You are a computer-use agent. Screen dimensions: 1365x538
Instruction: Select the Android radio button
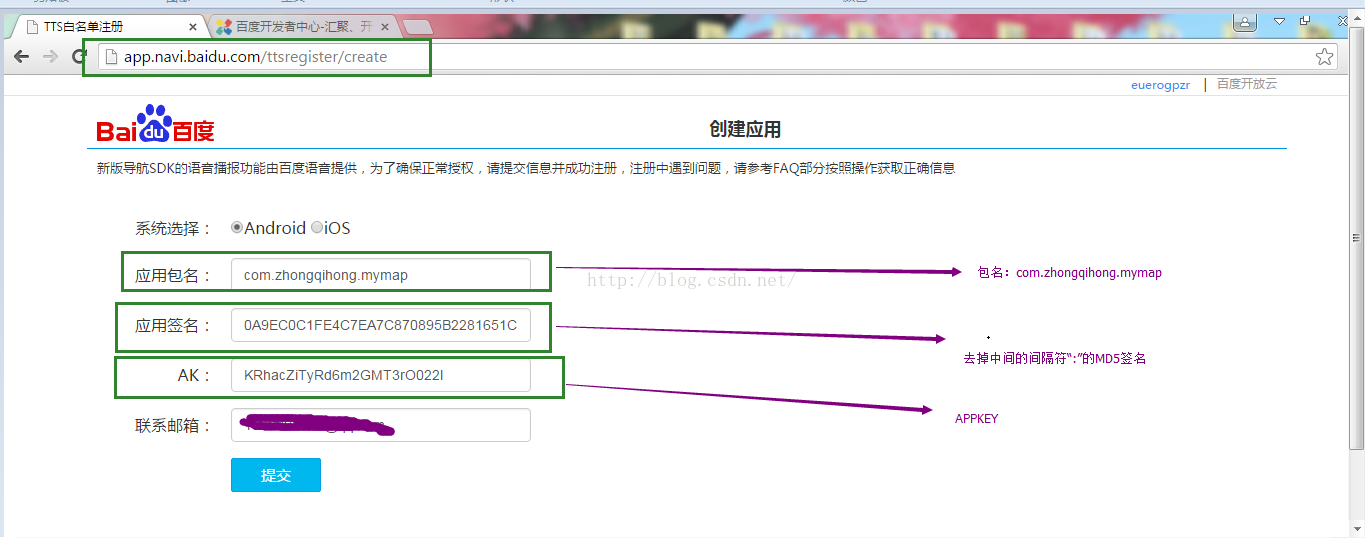(x=237, y=228)
